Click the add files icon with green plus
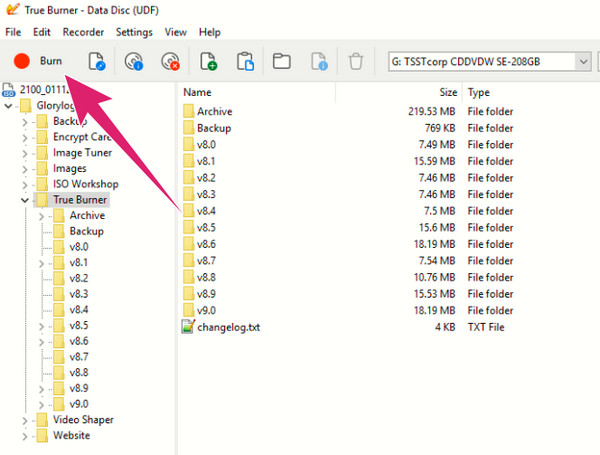 coord(208,61)
